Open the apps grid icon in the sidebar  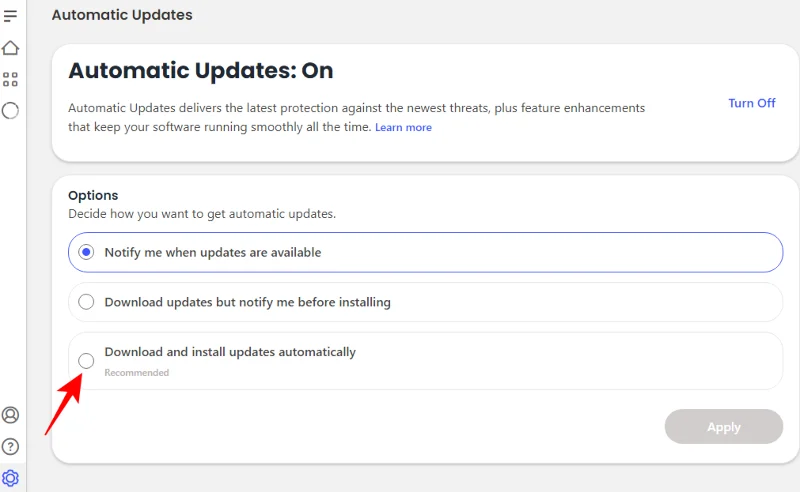[x=11, y=79]
